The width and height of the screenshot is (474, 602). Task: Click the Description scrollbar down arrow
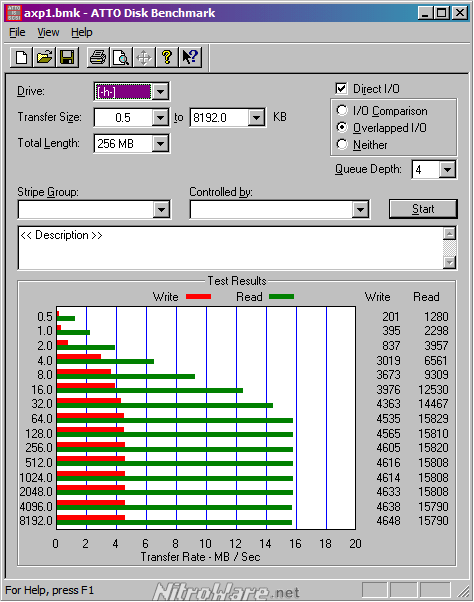click(449, 262)
